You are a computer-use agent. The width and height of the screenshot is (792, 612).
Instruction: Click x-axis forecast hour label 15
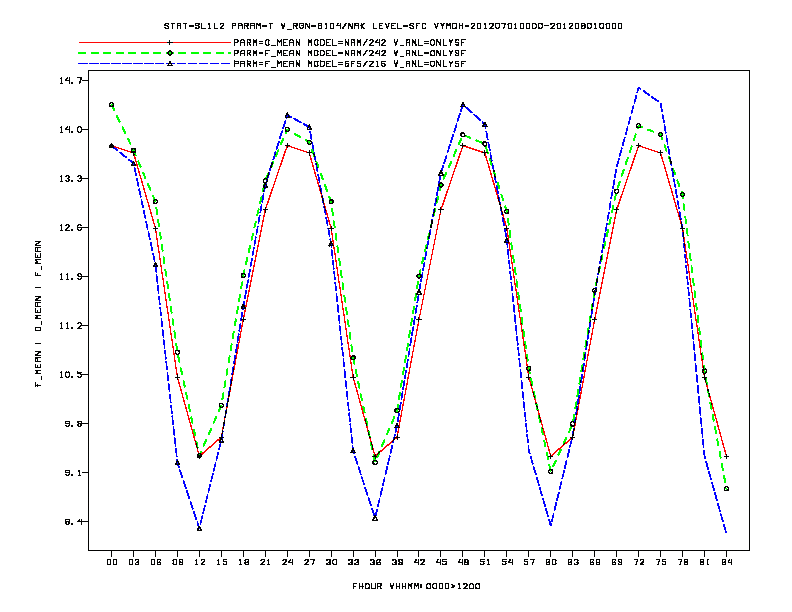click(221, 562)
